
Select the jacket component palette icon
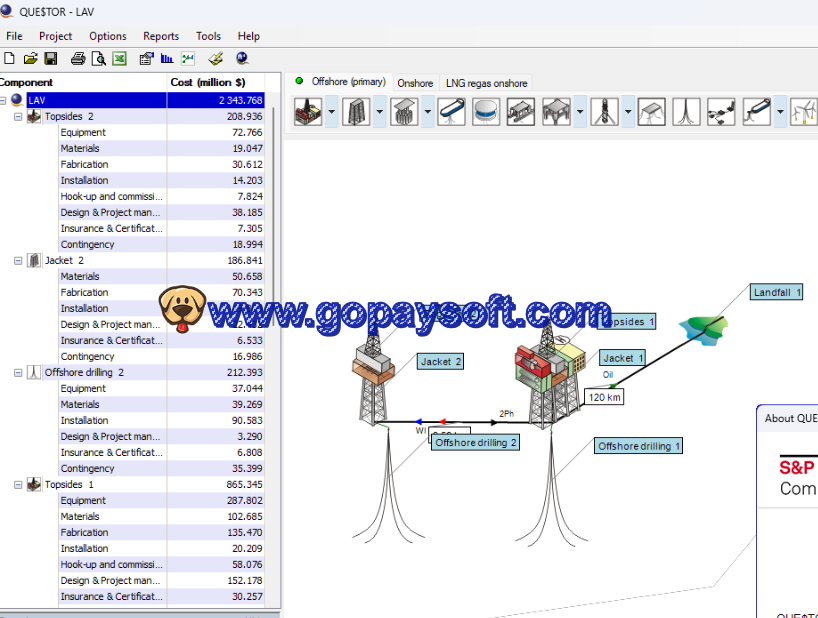(356, 111)
